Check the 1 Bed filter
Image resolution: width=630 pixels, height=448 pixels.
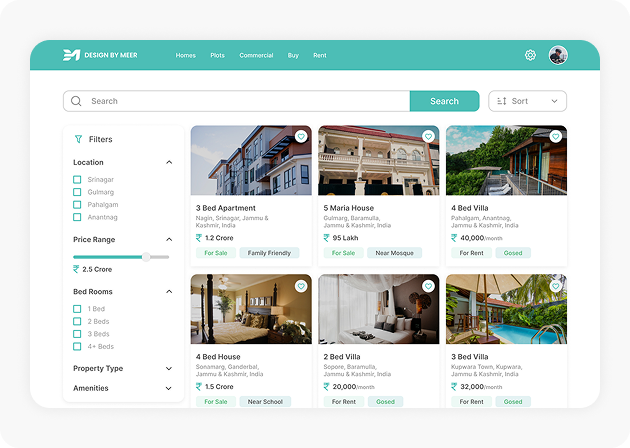click(x=77, y=309)
